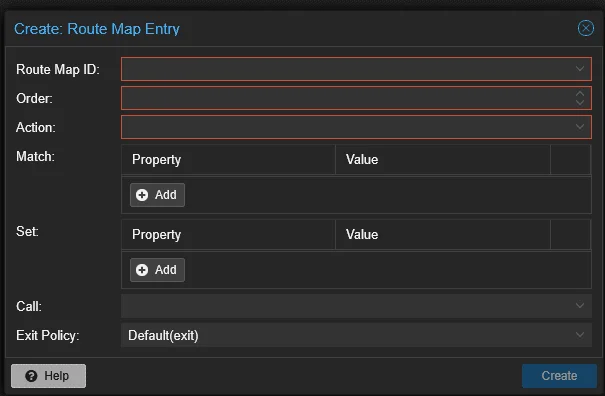Click the Route Map ID label
This screenshot has height=396, width=605.
point(58,69)
